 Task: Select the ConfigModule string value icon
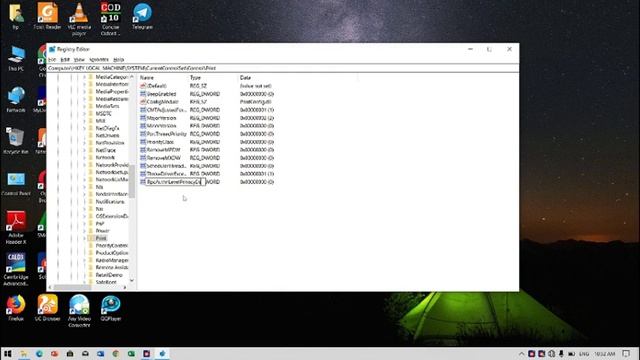(143, 102)
